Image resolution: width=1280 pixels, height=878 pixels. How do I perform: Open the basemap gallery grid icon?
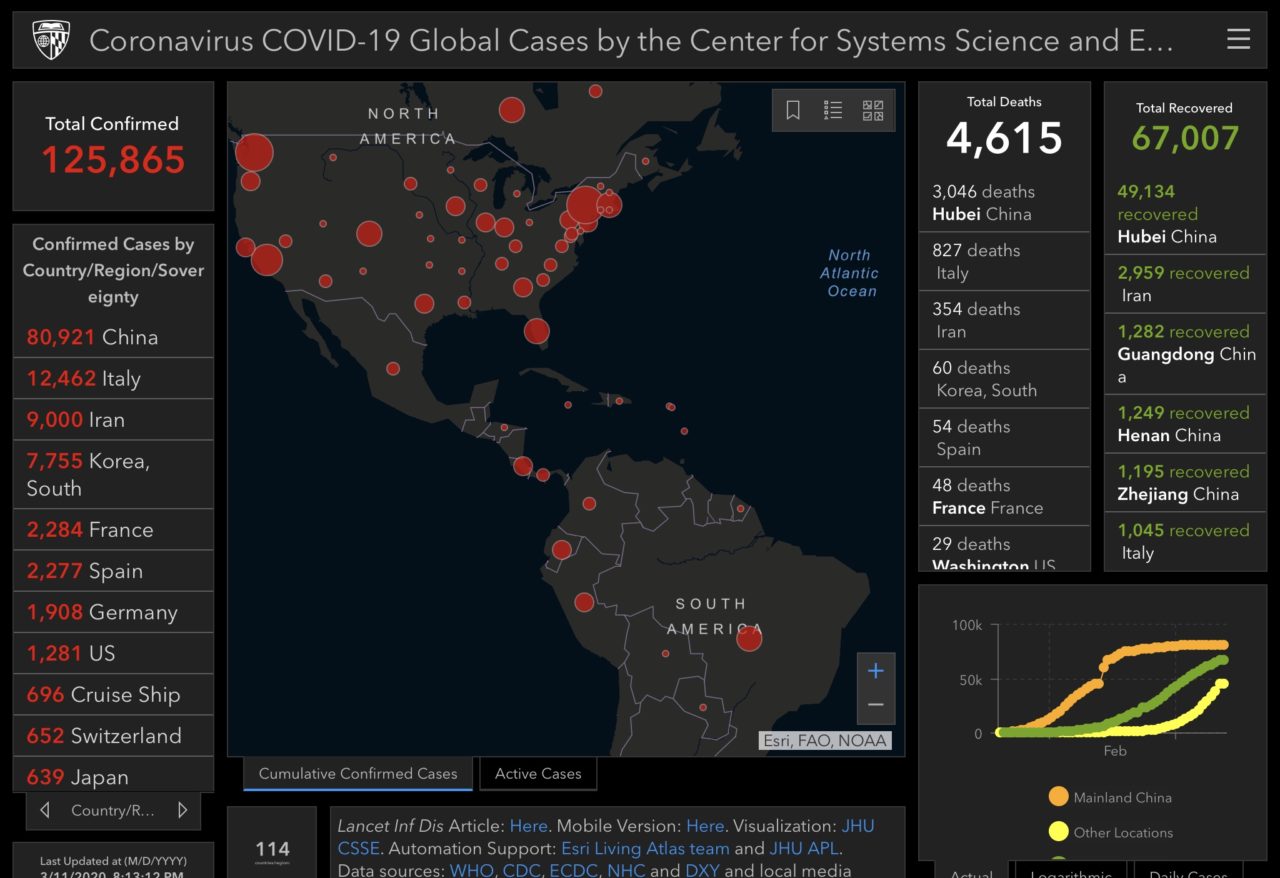[x=873, y=110]
